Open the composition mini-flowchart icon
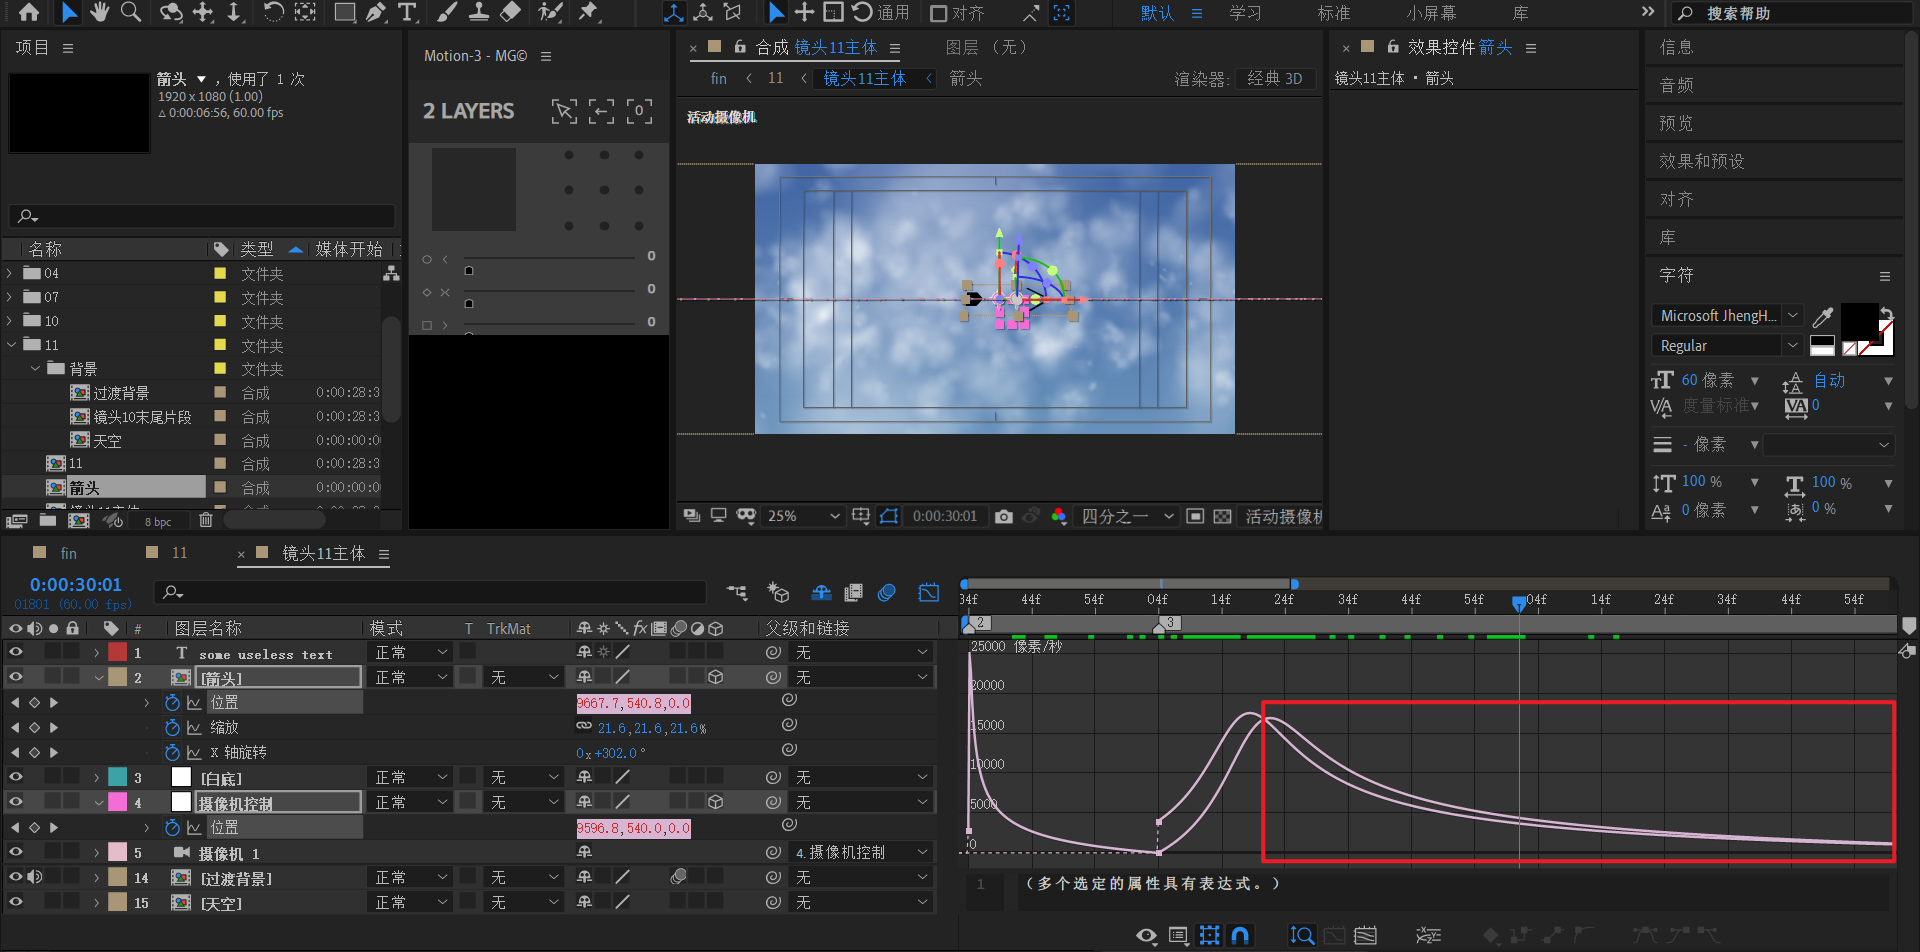Image resolution: width=1920 pixels, height=952 pixels. tap(737, 592)
